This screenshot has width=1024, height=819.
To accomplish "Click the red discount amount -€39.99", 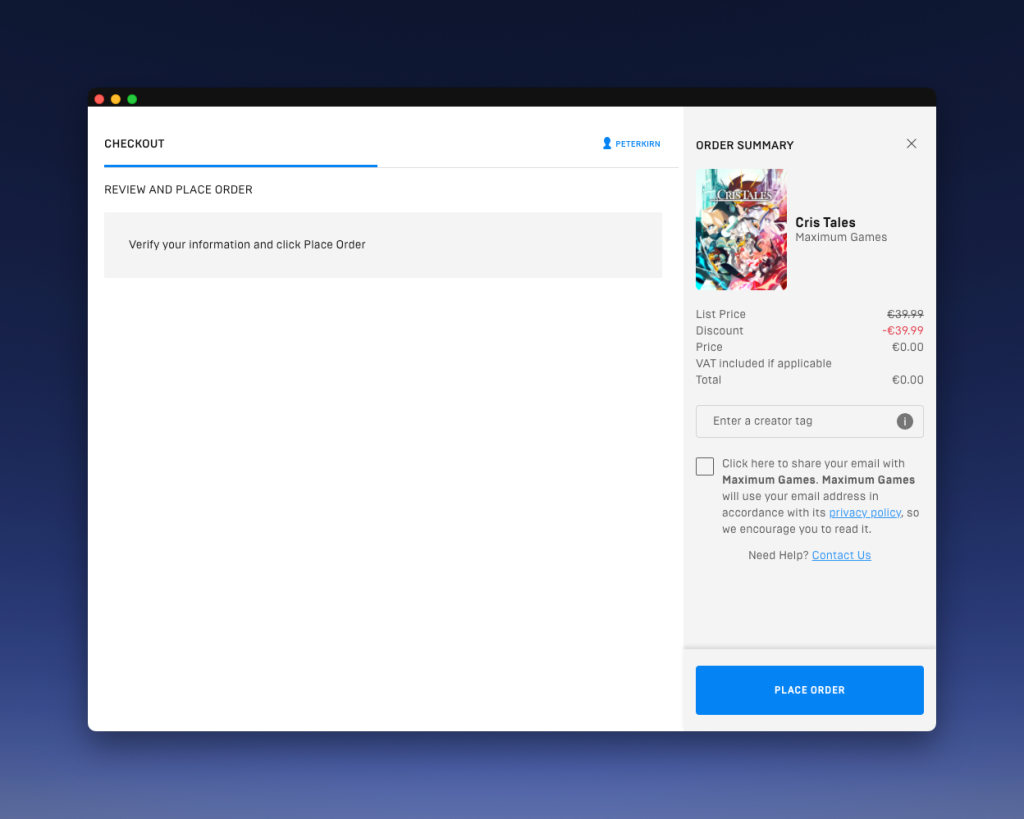I will pos(902,331).
